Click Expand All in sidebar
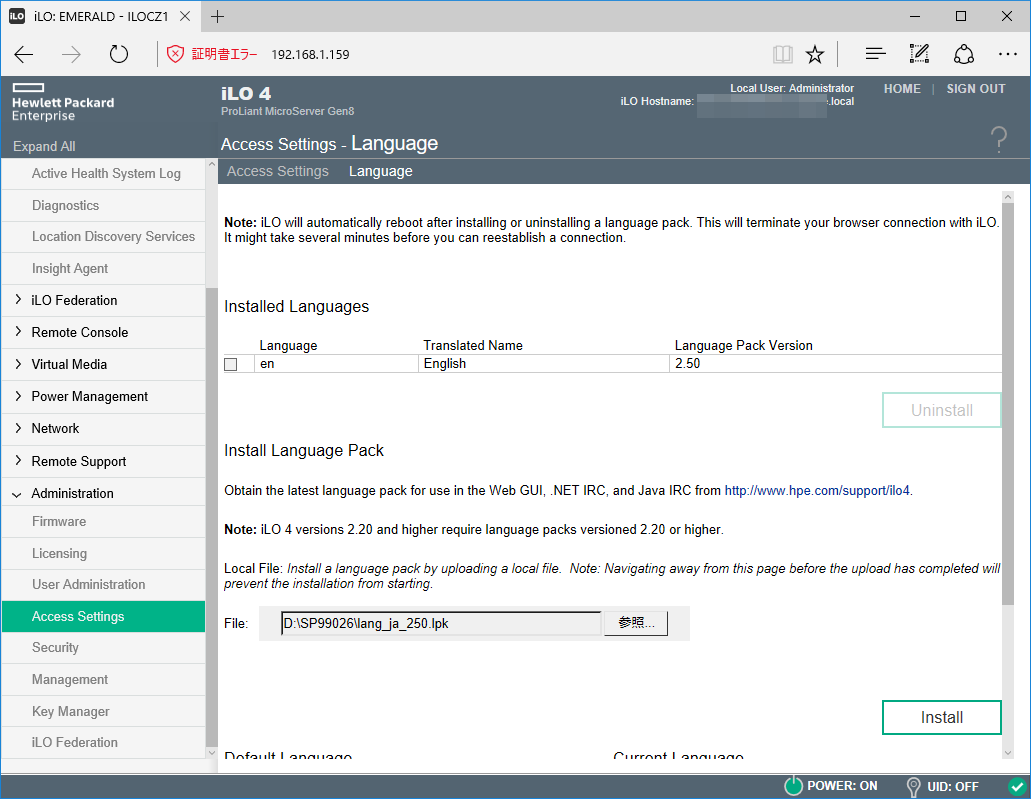 pyautogui.click(x=44, y=146)
